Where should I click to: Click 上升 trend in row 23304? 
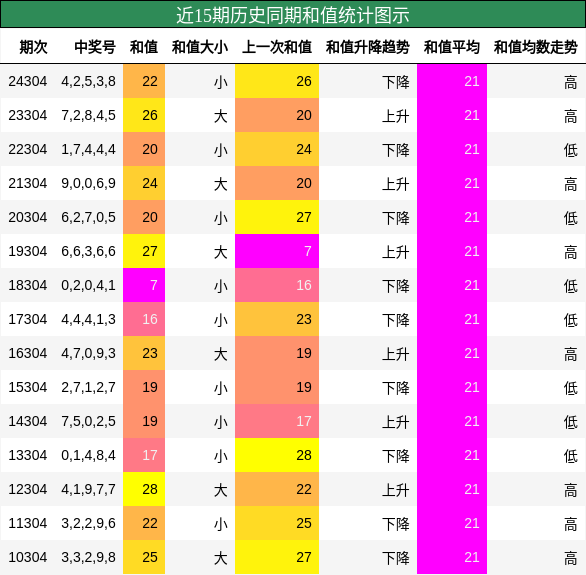point(396,116)
